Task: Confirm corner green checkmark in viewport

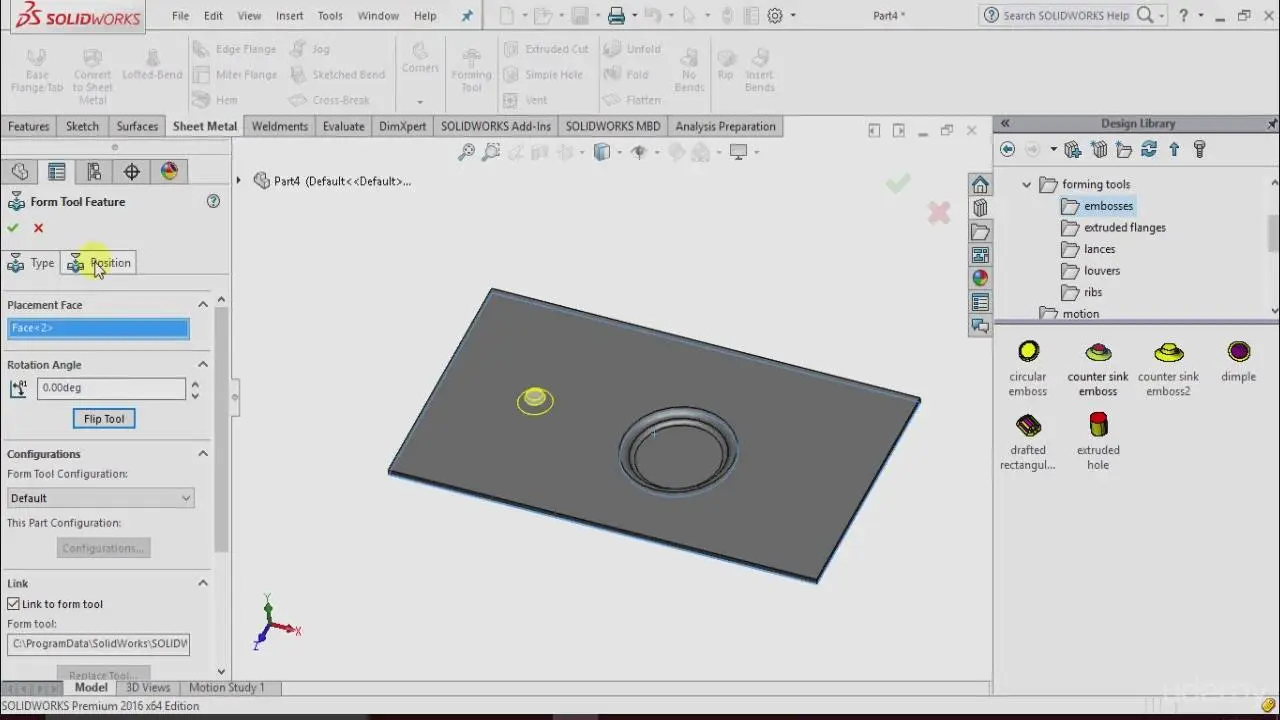Action: click(898, 183)
